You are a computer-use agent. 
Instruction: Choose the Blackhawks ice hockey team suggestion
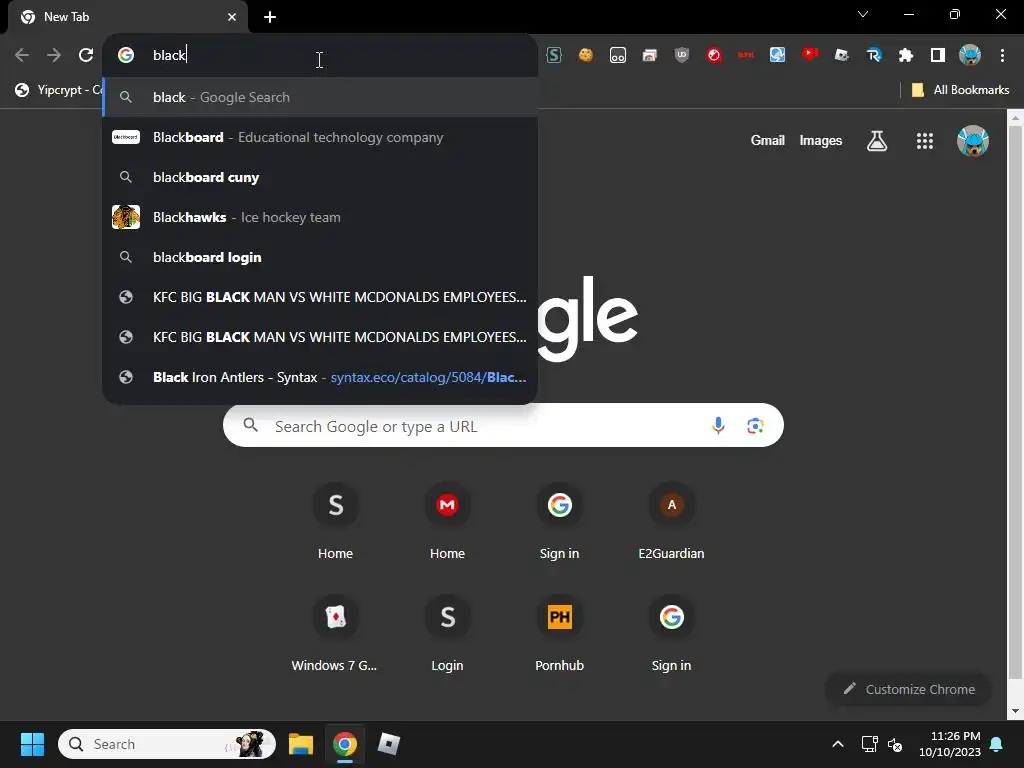point(320,217)
